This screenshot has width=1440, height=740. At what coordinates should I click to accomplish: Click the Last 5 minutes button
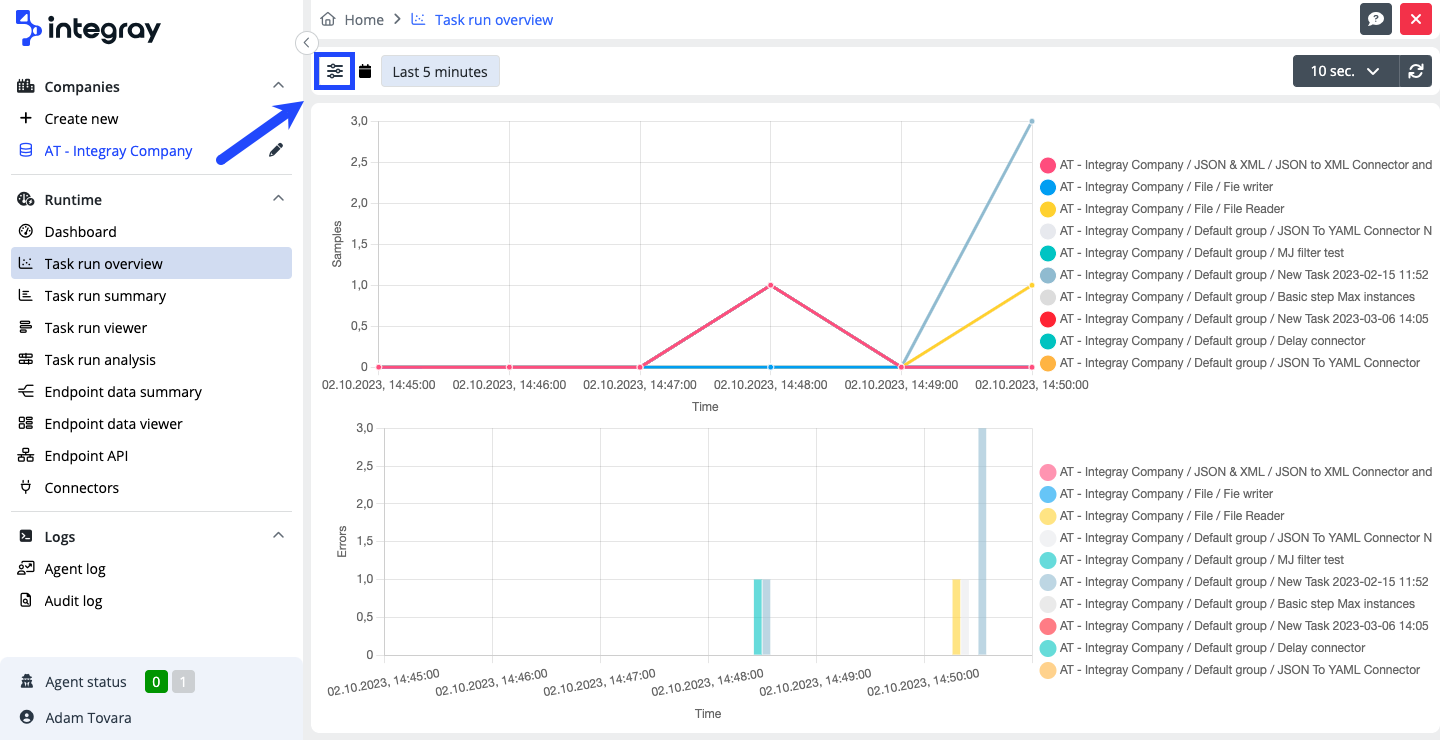(440, 72)
